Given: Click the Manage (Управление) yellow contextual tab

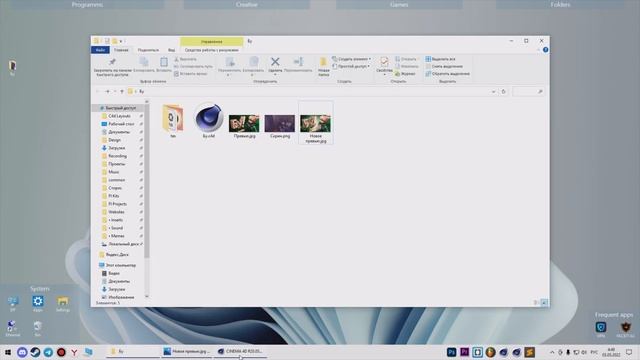Looking at the screenshot, I should (x=211, y=41).
